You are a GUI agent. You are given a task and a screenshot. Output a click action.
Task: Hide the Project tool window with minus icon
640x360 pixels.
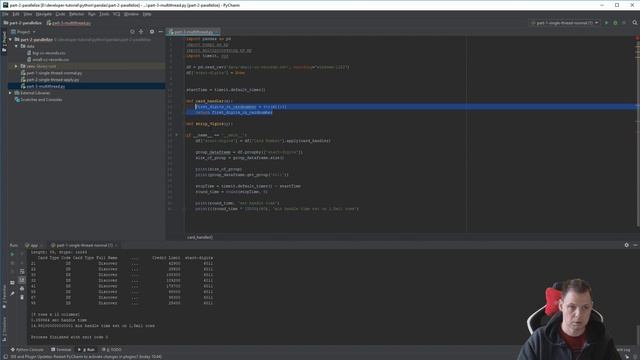tap(160, 31)
